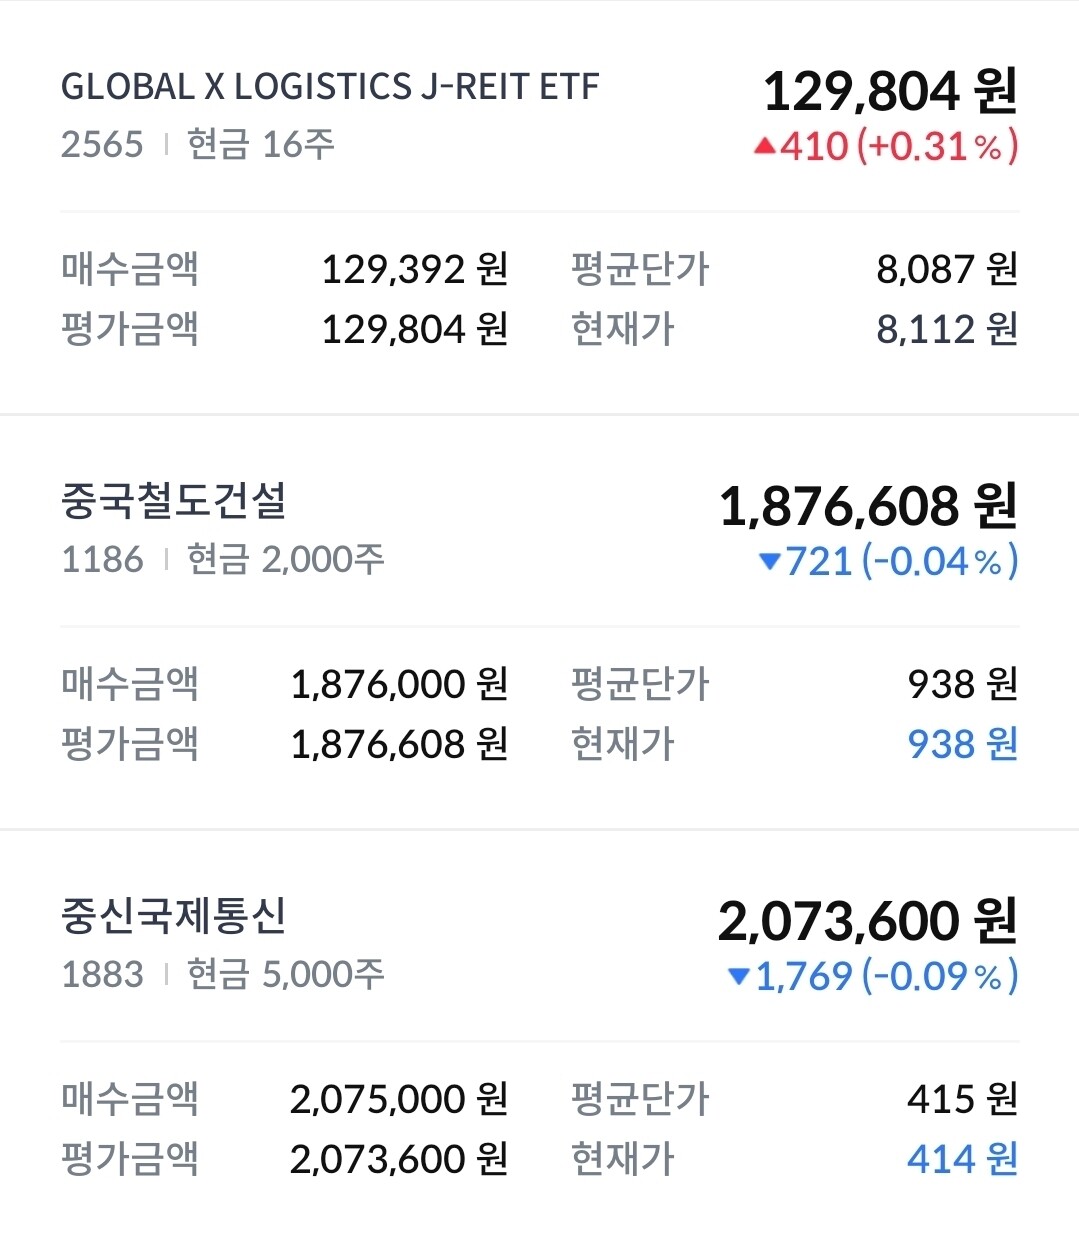Open the GLOBAL X LOGISTICS J-REIT ETF holding
Image resolution: width=1079 pixels, height=1242 pixels.
coord(330,87)
